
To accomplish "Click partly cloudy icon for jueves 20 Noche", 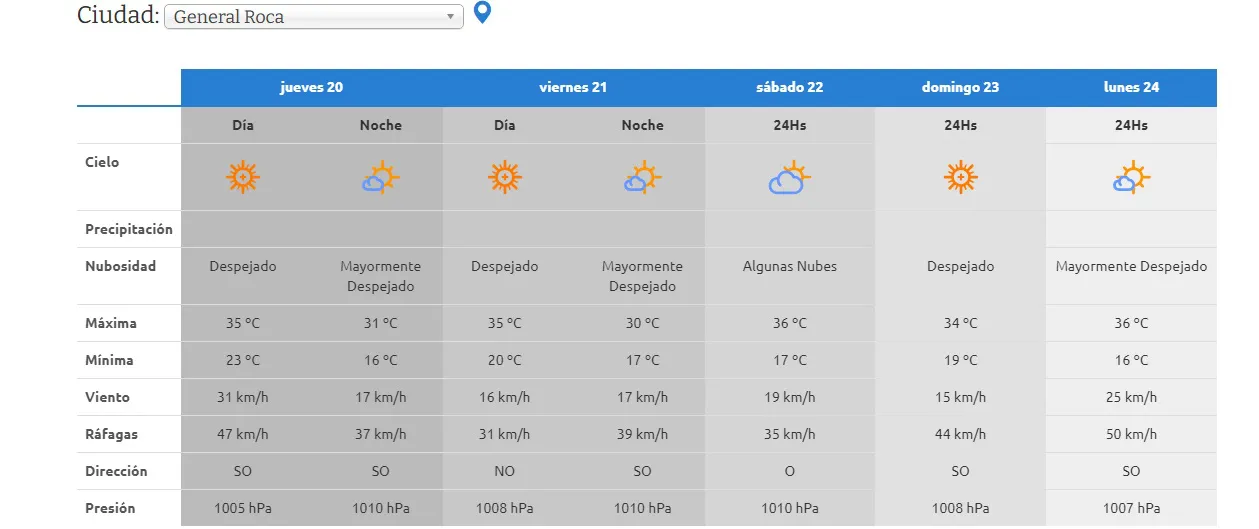I will pyautogui.click(x=380, y=178).
